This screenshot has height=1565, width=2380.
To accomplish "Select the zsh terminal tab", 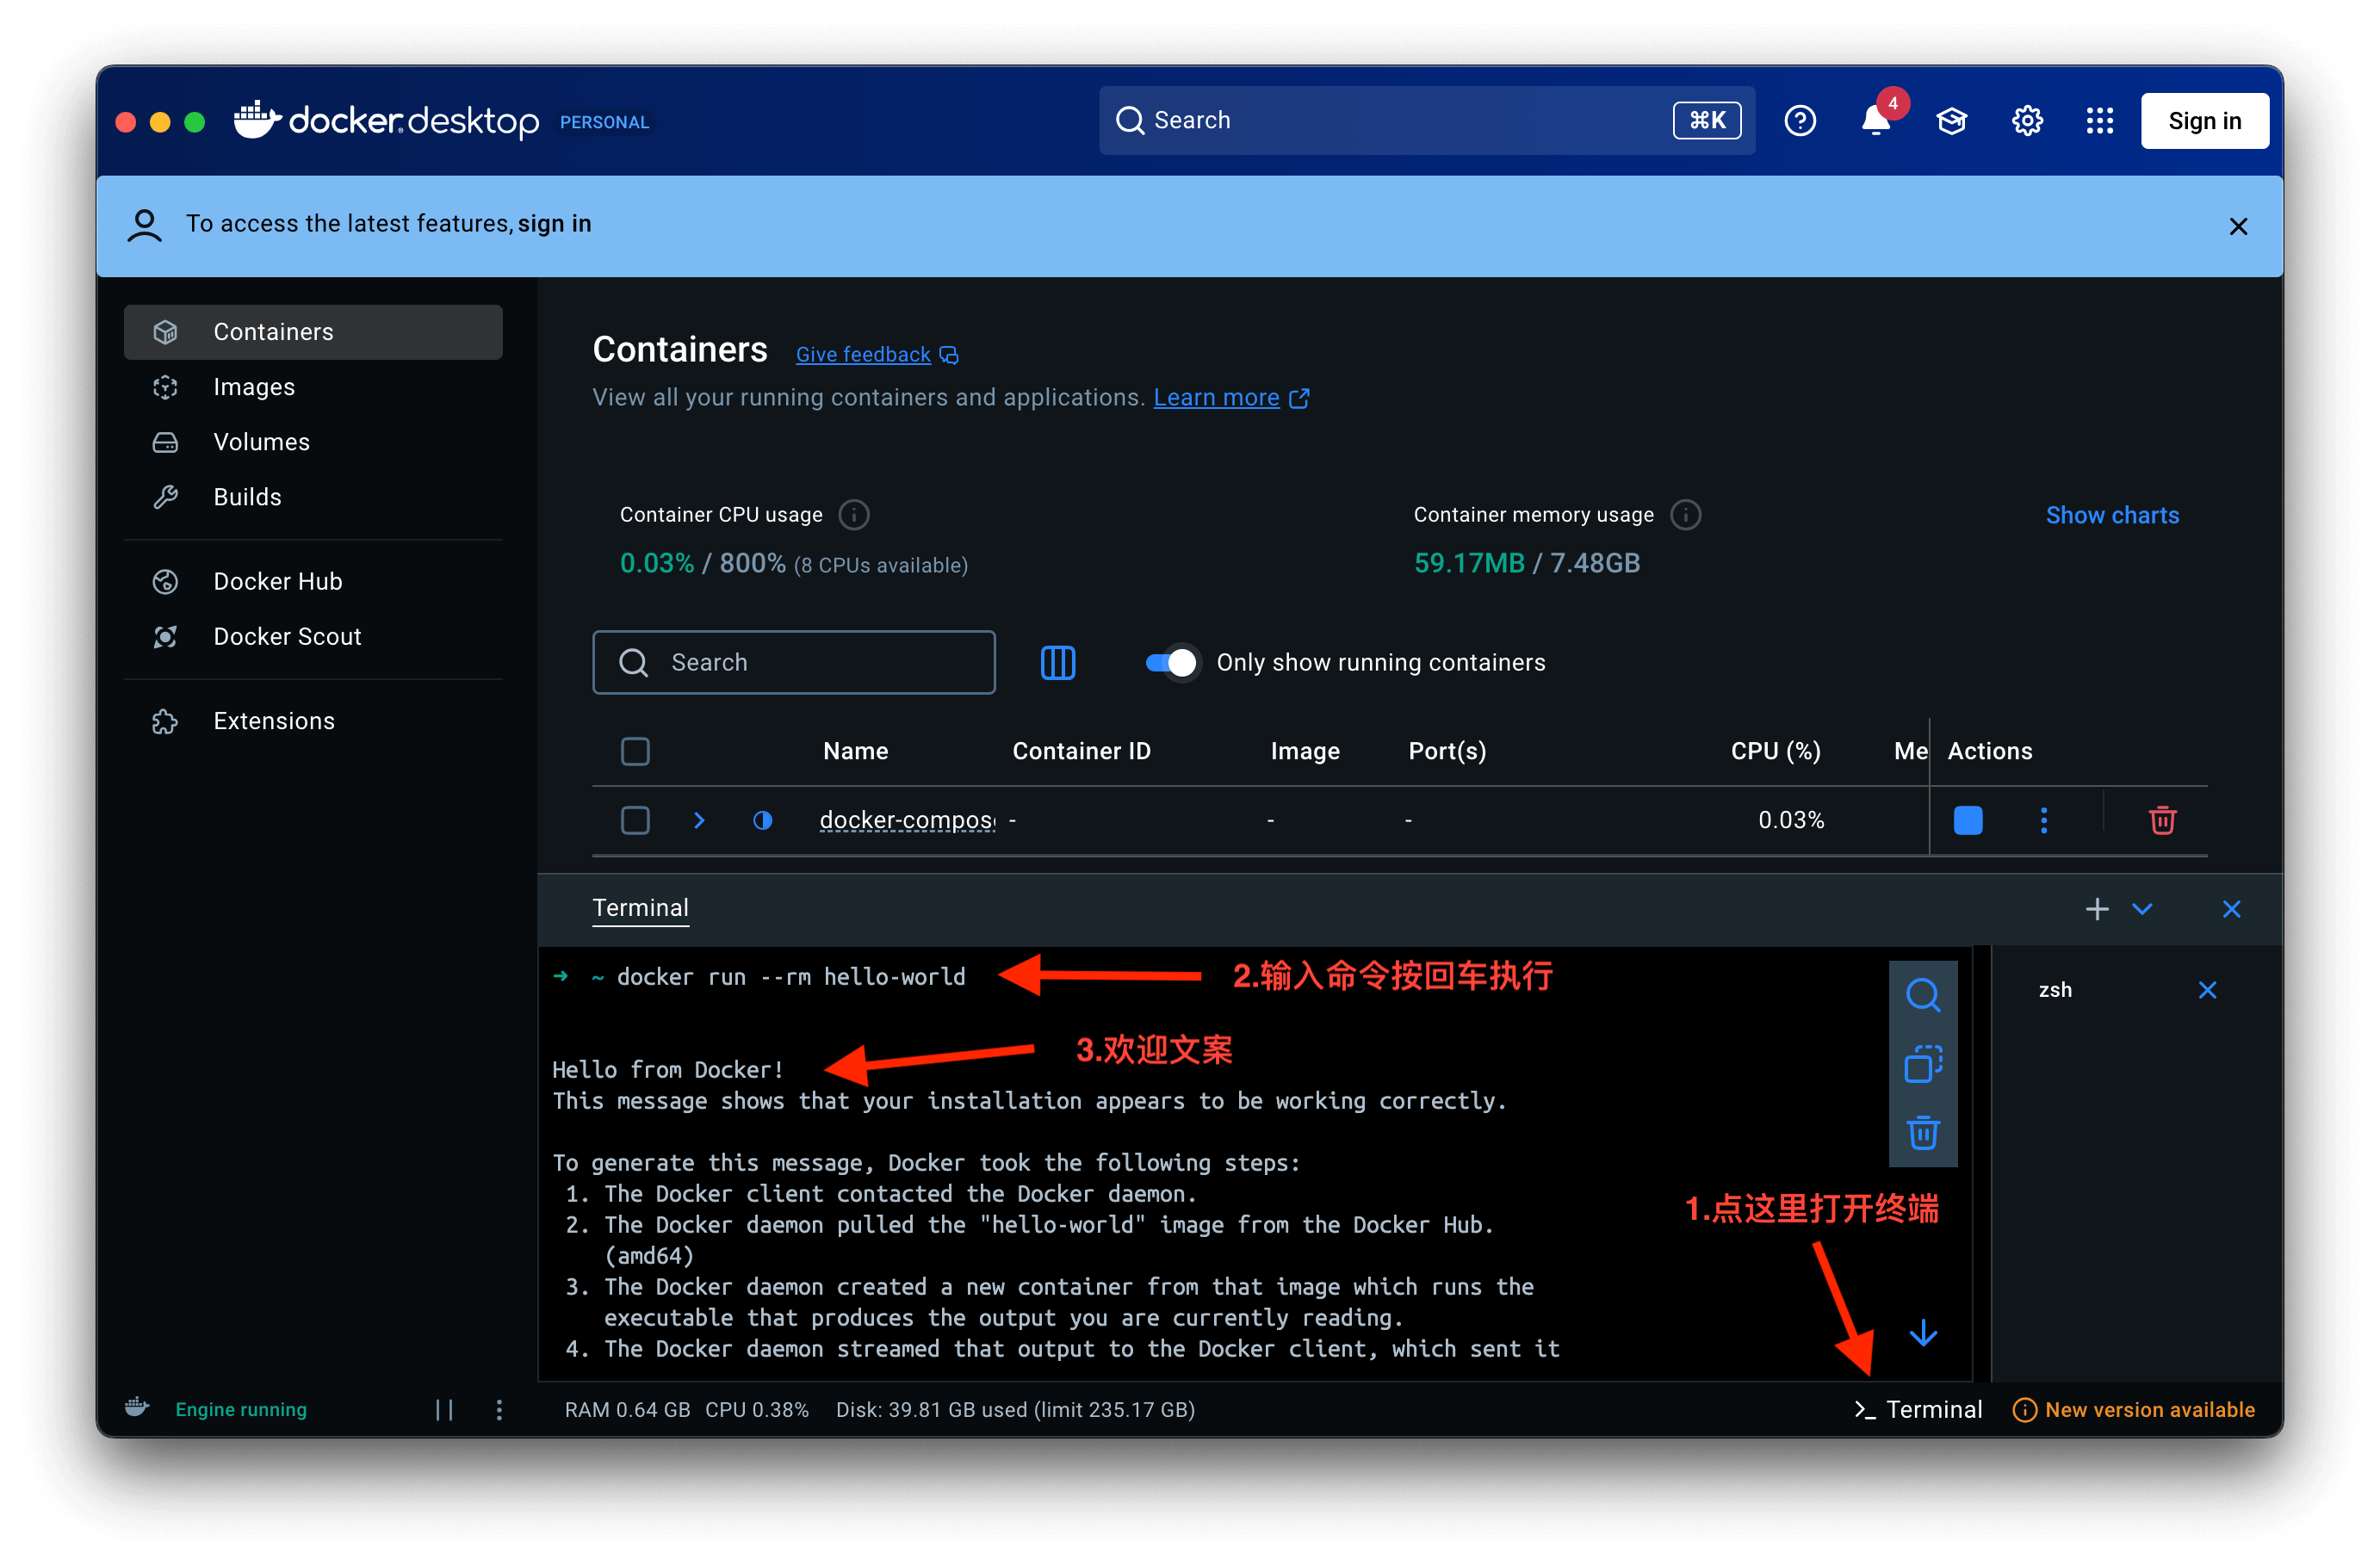I will [x=2055, y=990].
